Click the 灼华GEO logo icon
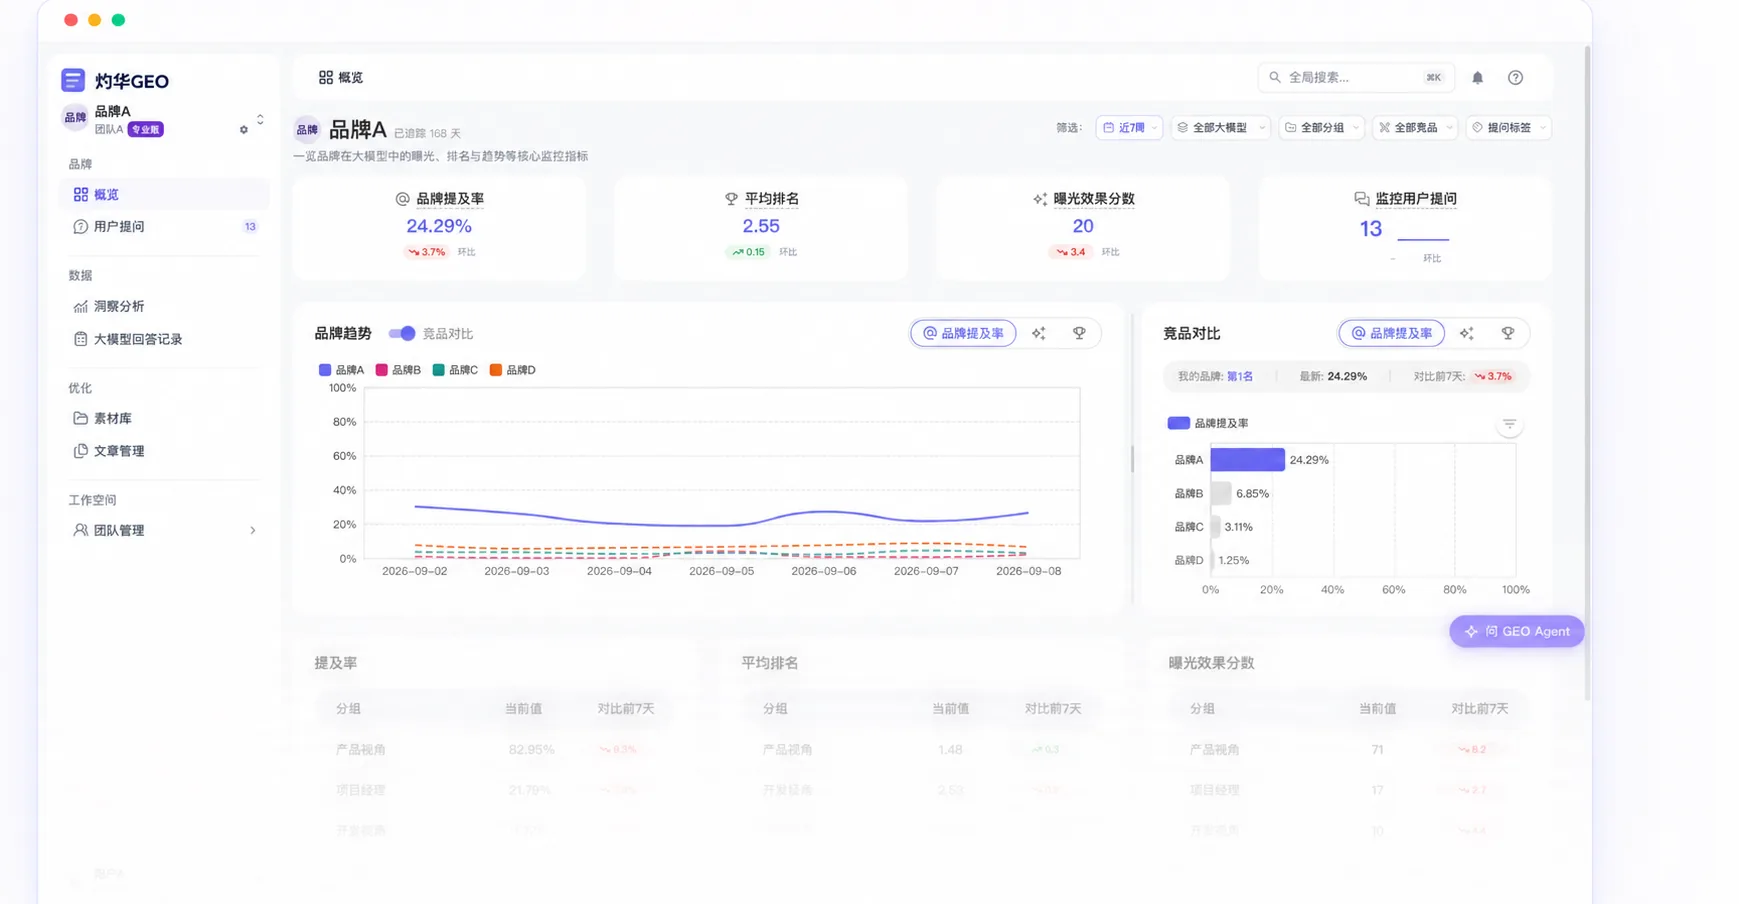The image size is (1739, 904). click(x=72, y=80)
